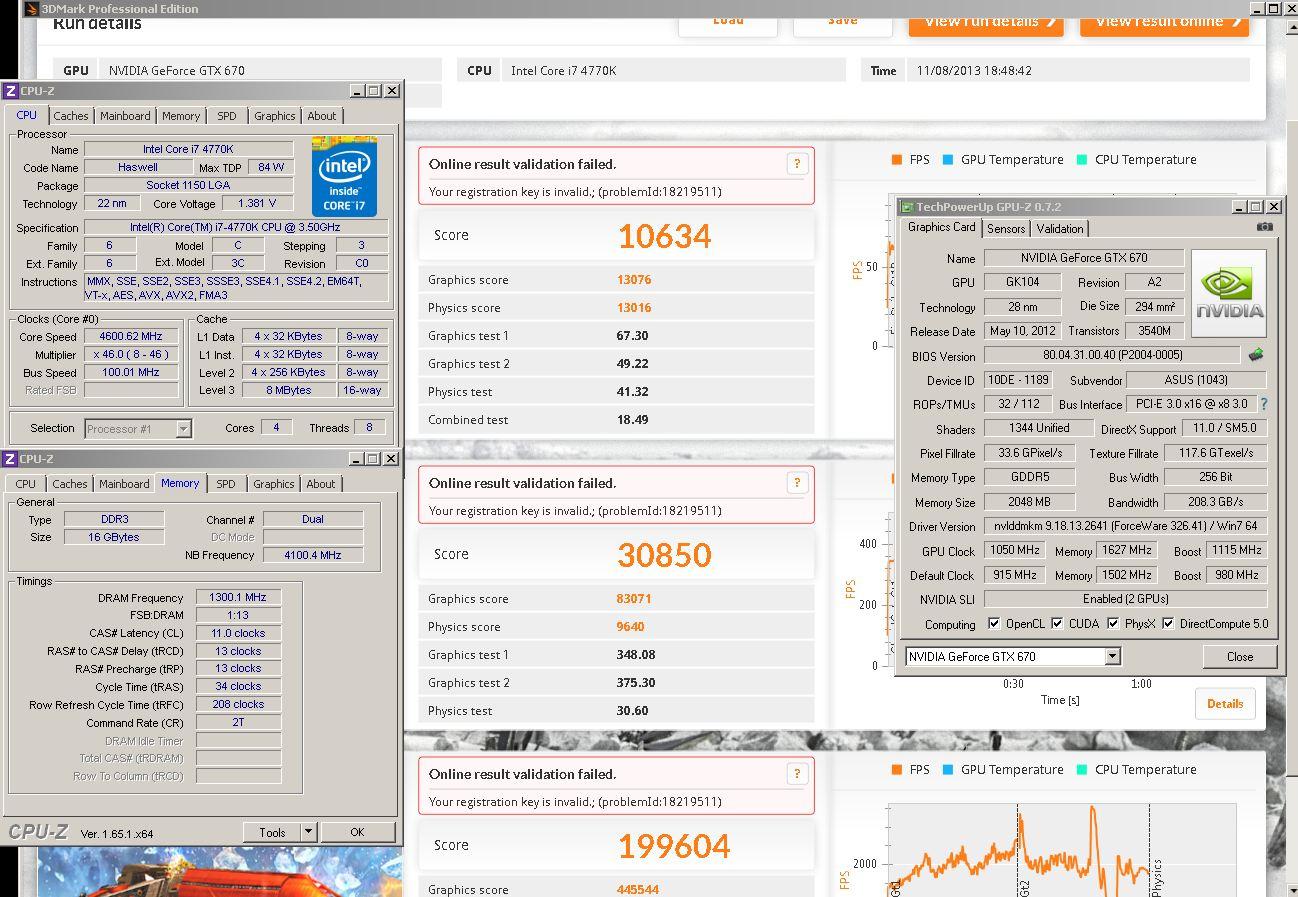Click the NVIDIA logo in GPU-Z

pyautogui.click(x=1229, y=293)
